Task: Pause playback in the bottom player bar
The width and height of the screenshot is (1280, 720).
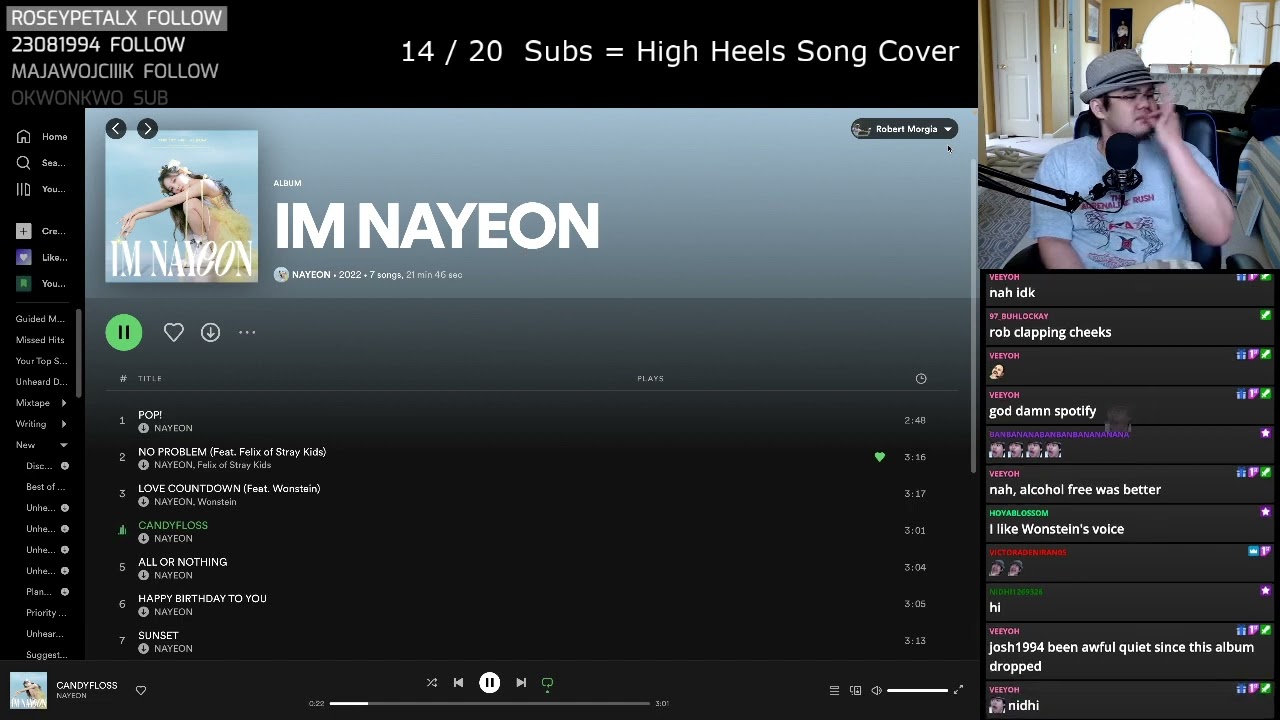Action: 489,683
